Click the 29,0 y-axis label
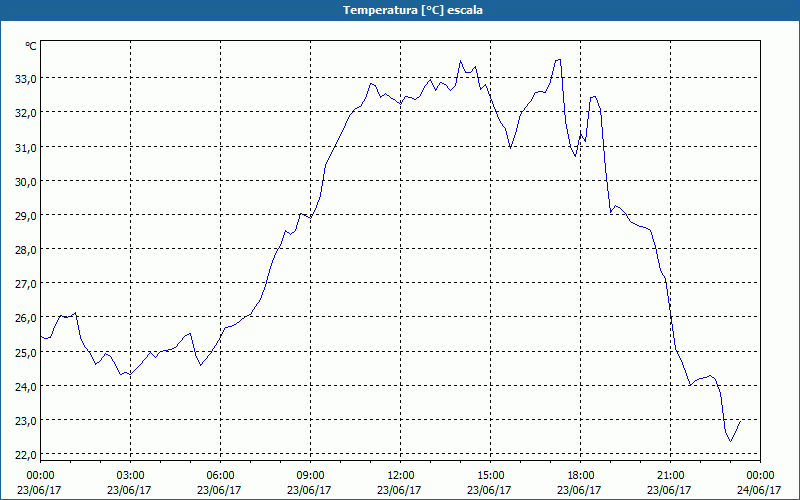The width and height of the screenshot is (800, 500). click(24, 216)
